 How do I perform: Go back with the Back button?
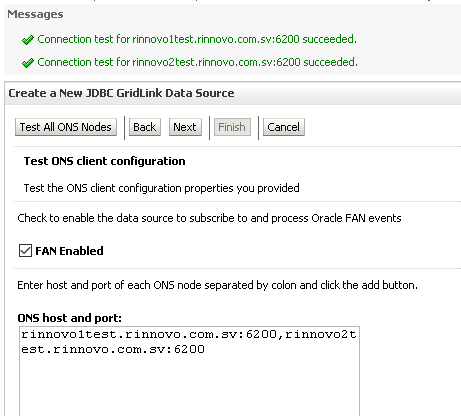(x=145, y=127)
